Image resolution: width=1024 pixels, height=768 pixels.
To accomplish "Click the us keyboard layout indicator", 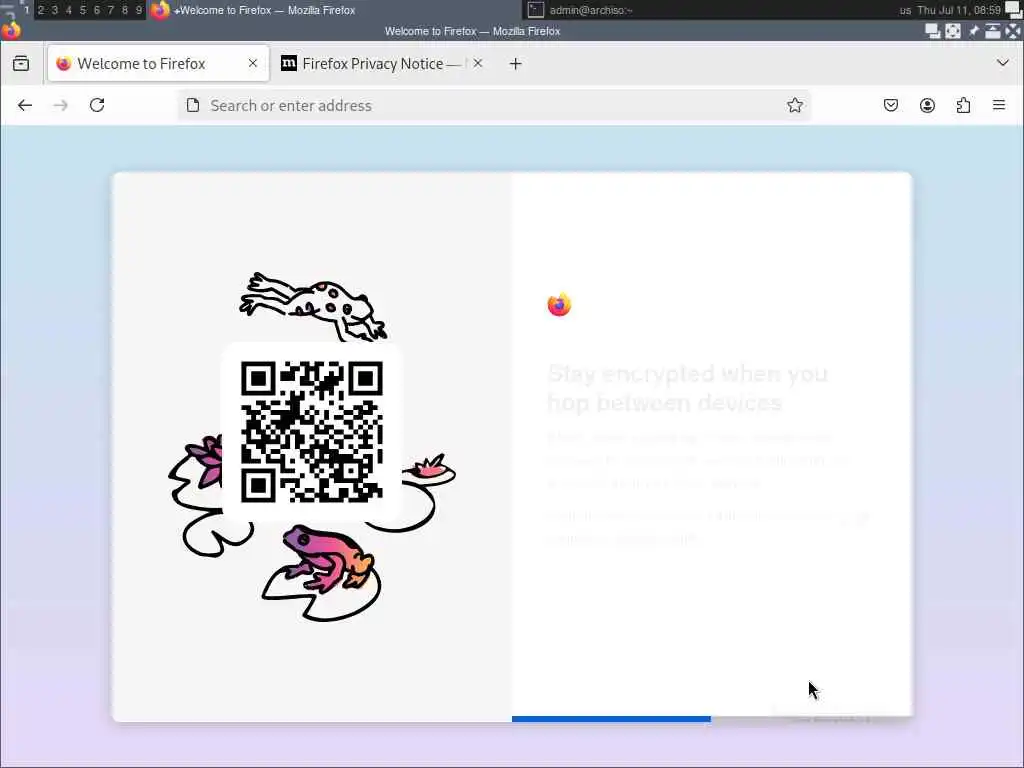I will tap(905, 10).
